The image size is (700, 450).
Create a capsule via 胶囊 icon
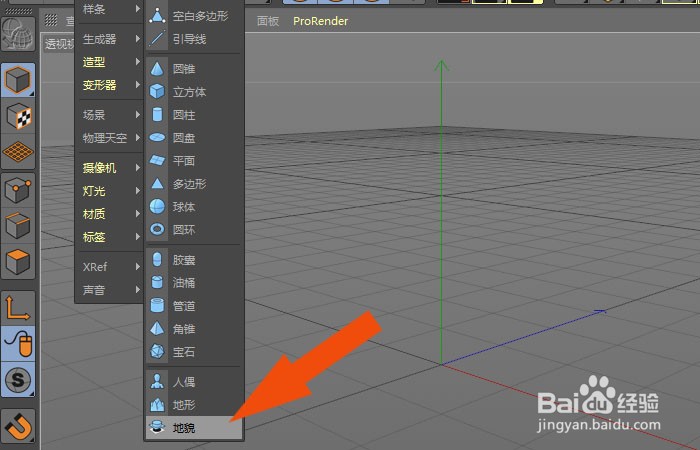[157, 259]
